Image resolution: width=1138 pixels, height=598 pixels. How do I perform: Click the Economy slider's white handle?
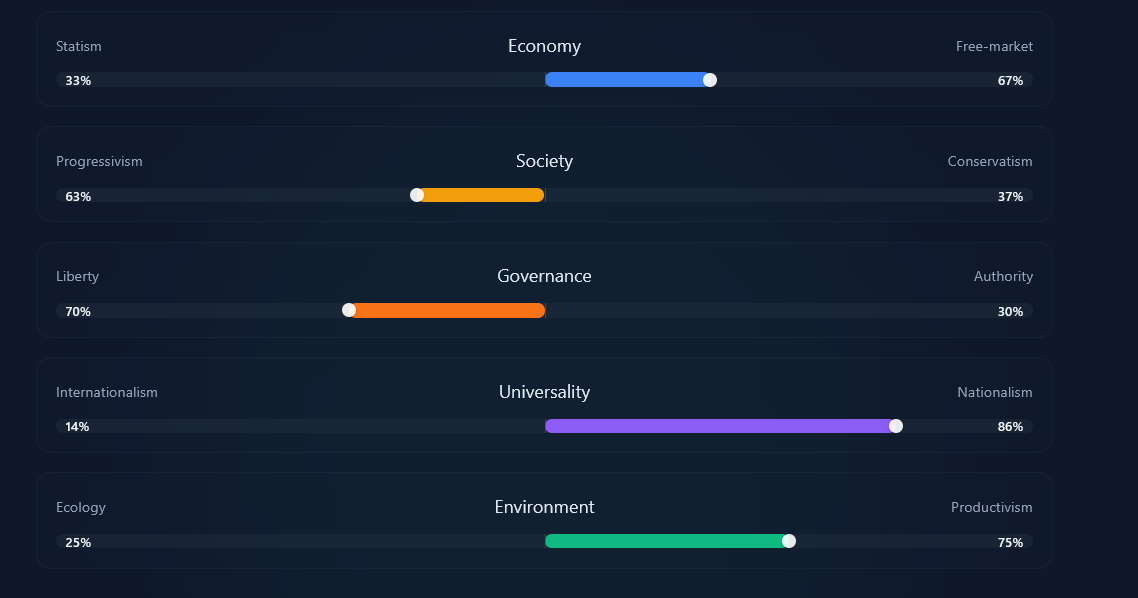coord(710,80)
